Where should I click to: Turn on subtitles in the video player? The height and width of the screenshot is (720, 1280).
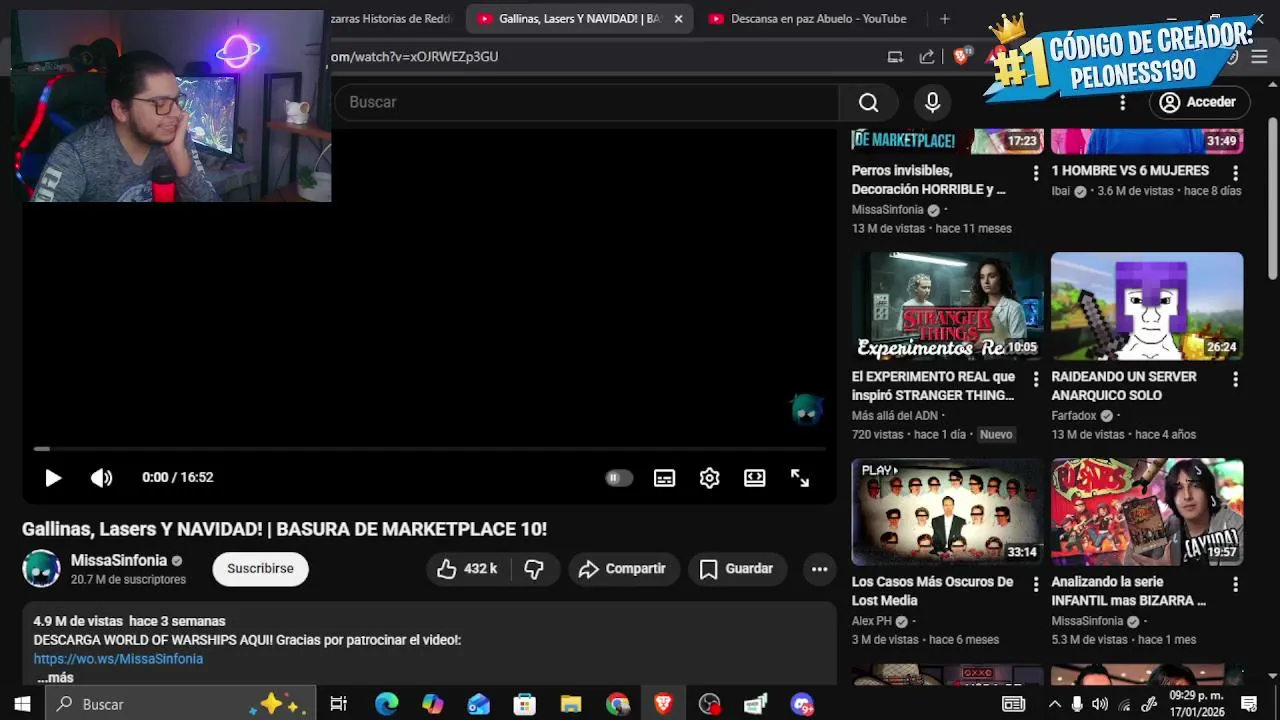click(664, 478)
